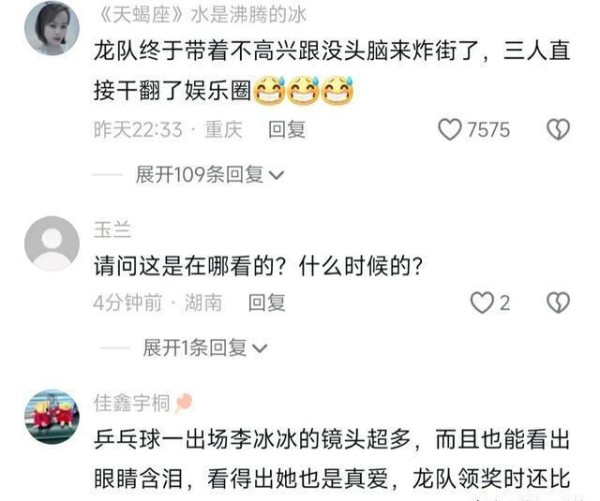Click chevron next to 展开1条回复
The image size is (600, 501).
260,349
